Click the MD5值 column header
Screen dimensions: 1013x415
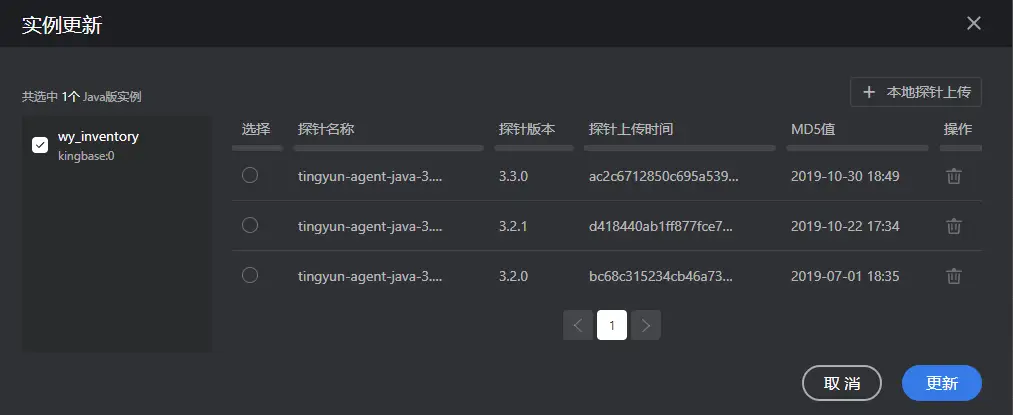[x=813, y=129]
